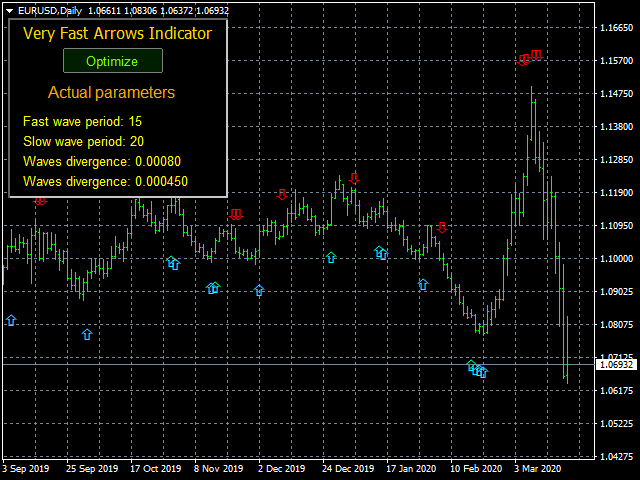Select the 1.04275 price scale label
This screenshot has width=640, height=480.
pos(616,456)
